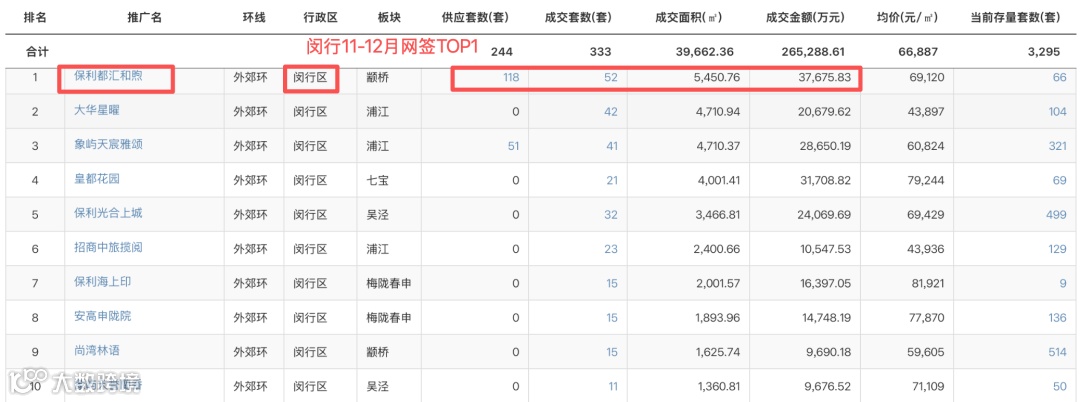The image size is (1080, 402).
Task: Open the 尚湾林语 project link
Action: pyautogui.click(x=96, y=350)
